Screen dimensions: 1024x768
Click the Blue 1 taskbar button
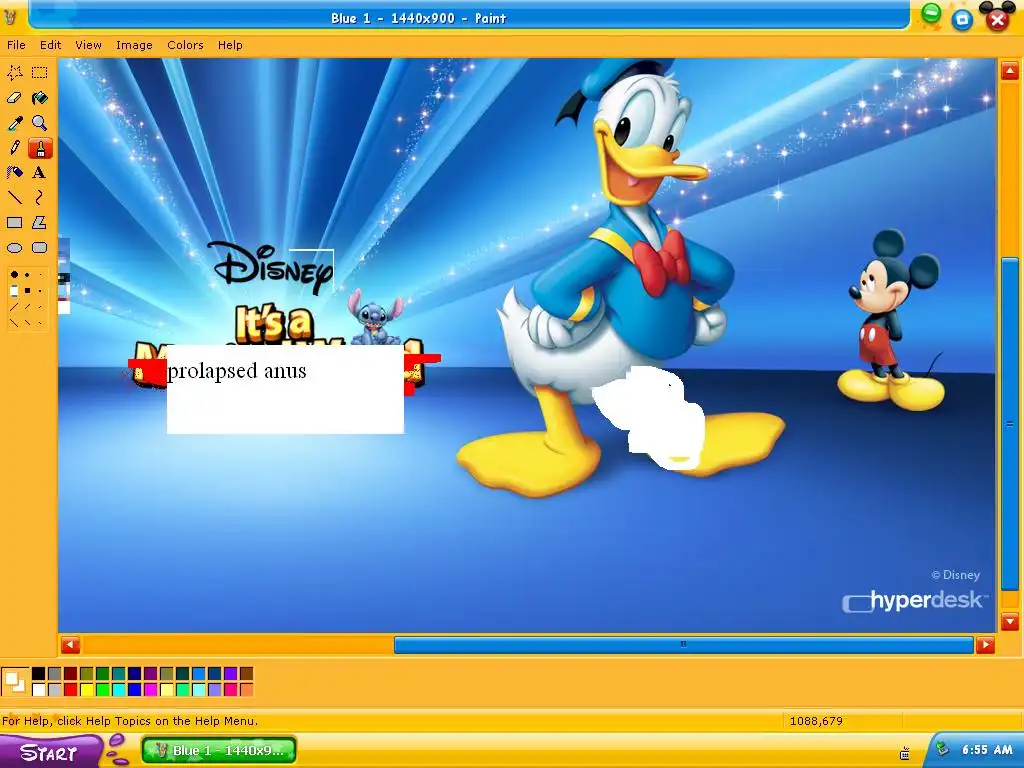coord(219,750)
